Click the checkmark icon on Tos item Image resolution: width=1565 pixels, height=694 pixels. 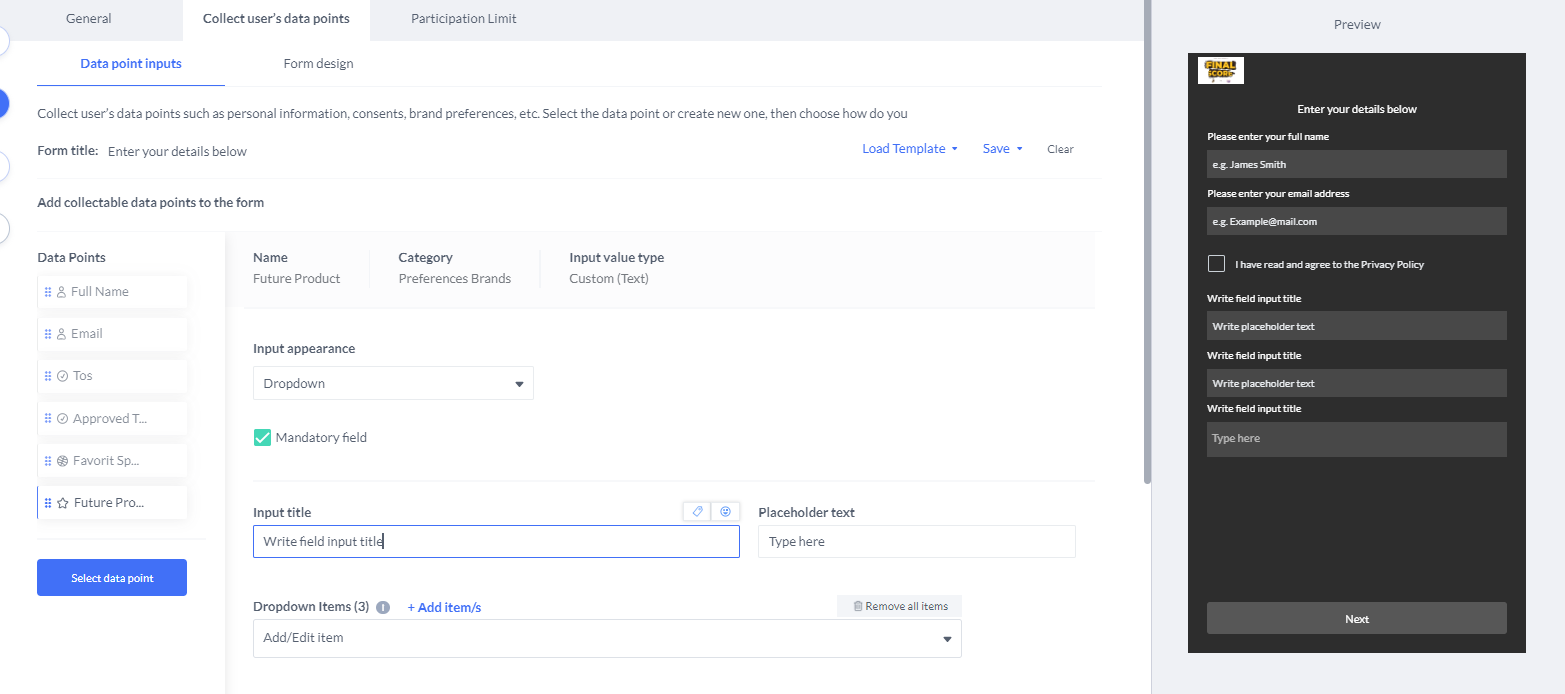(x=62, y=376)
